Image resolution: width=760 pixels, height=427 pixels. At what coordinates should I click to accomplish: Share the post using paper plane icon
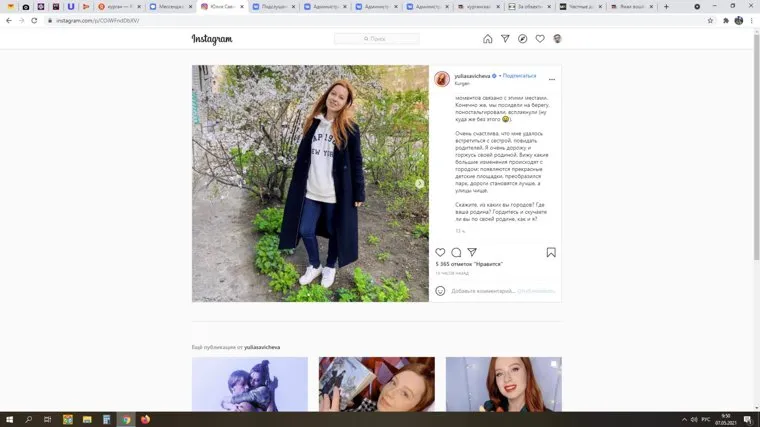click(x=472, y=252)
